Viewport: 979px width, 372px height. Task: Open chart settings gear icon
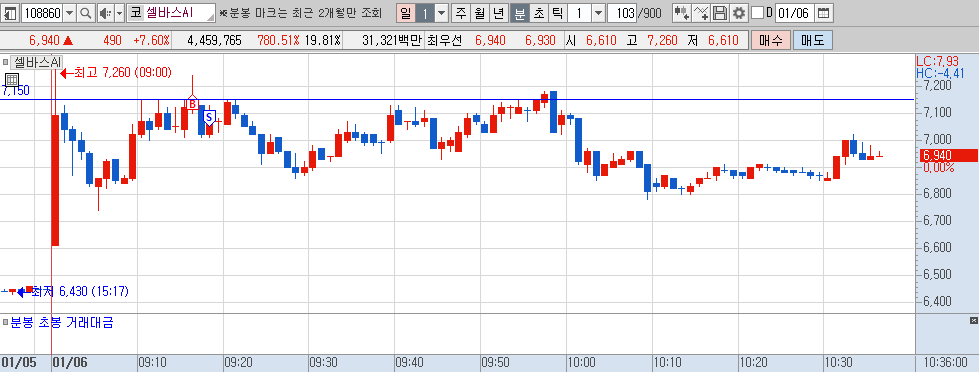(739, 12)
